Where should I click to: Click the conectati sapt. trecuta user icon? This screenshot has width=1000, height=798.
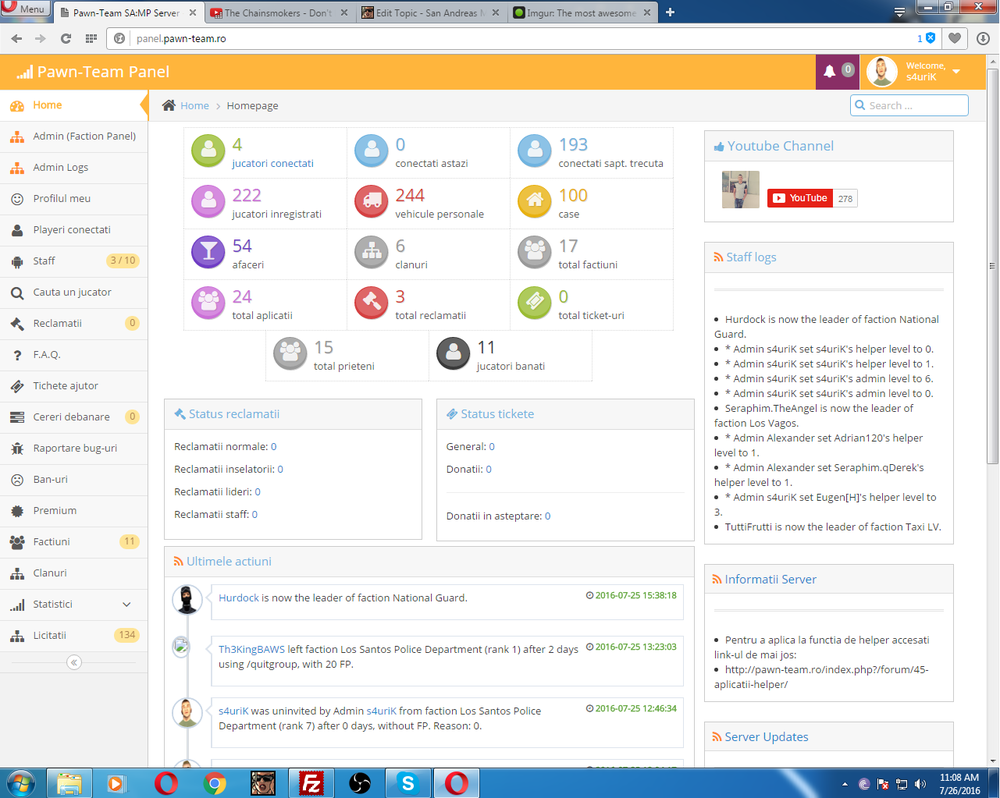[x=534, y=151]
